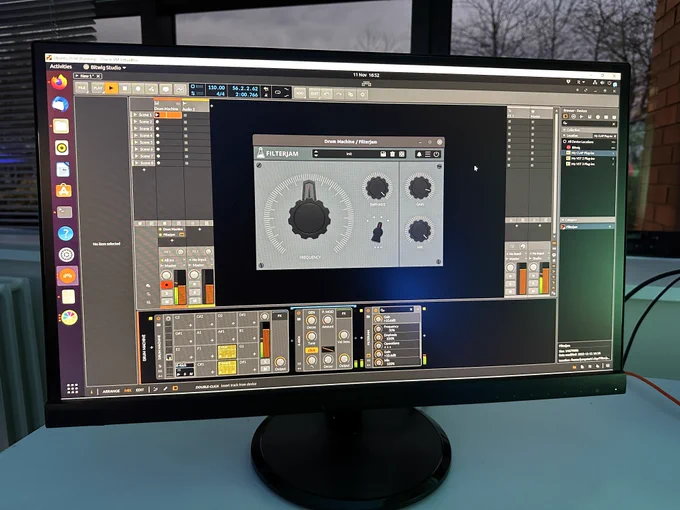Delete preset with Filterjam trash icon
Screen dimensions: 680x510
click(392, 154)
